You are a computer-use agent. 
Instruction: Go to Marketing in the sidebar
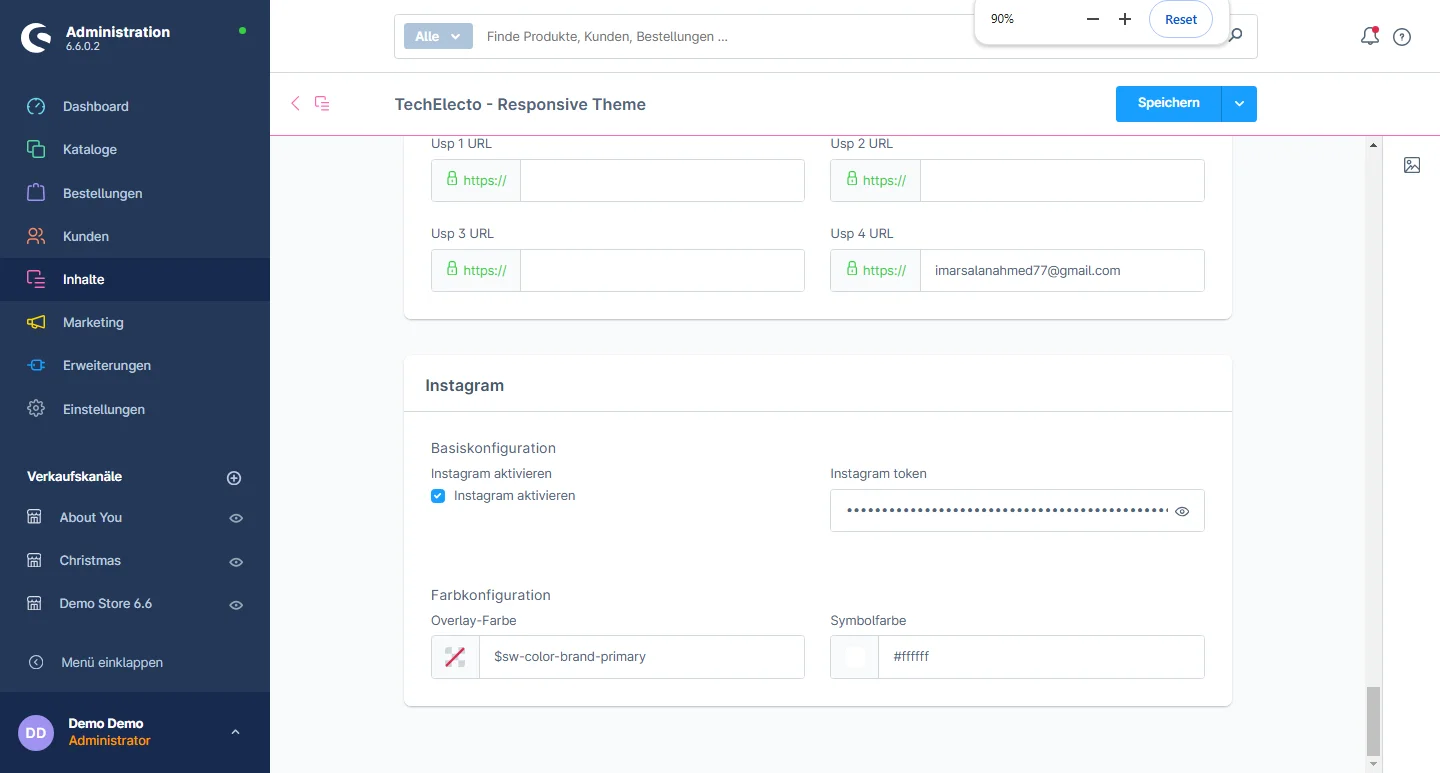point(93,322)
